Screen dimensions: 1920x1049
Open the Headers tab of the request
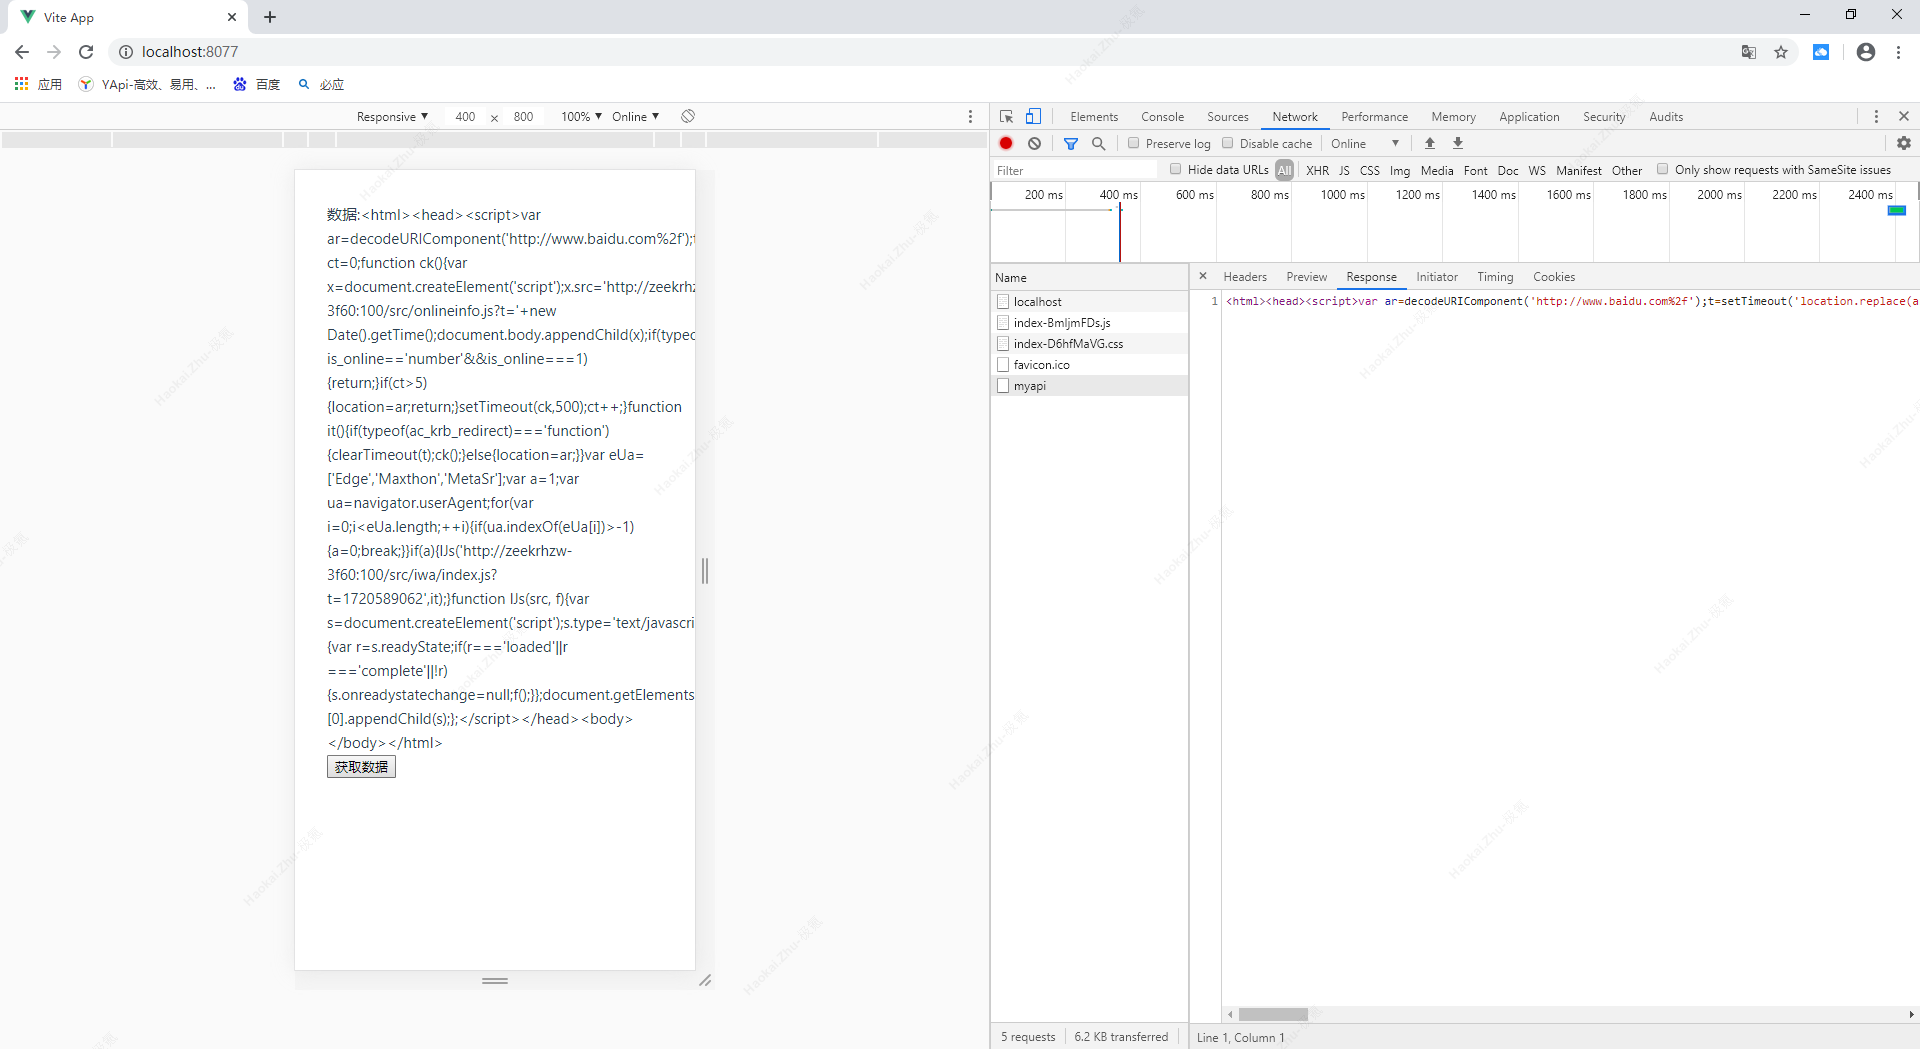click(x=1245, y=277)
